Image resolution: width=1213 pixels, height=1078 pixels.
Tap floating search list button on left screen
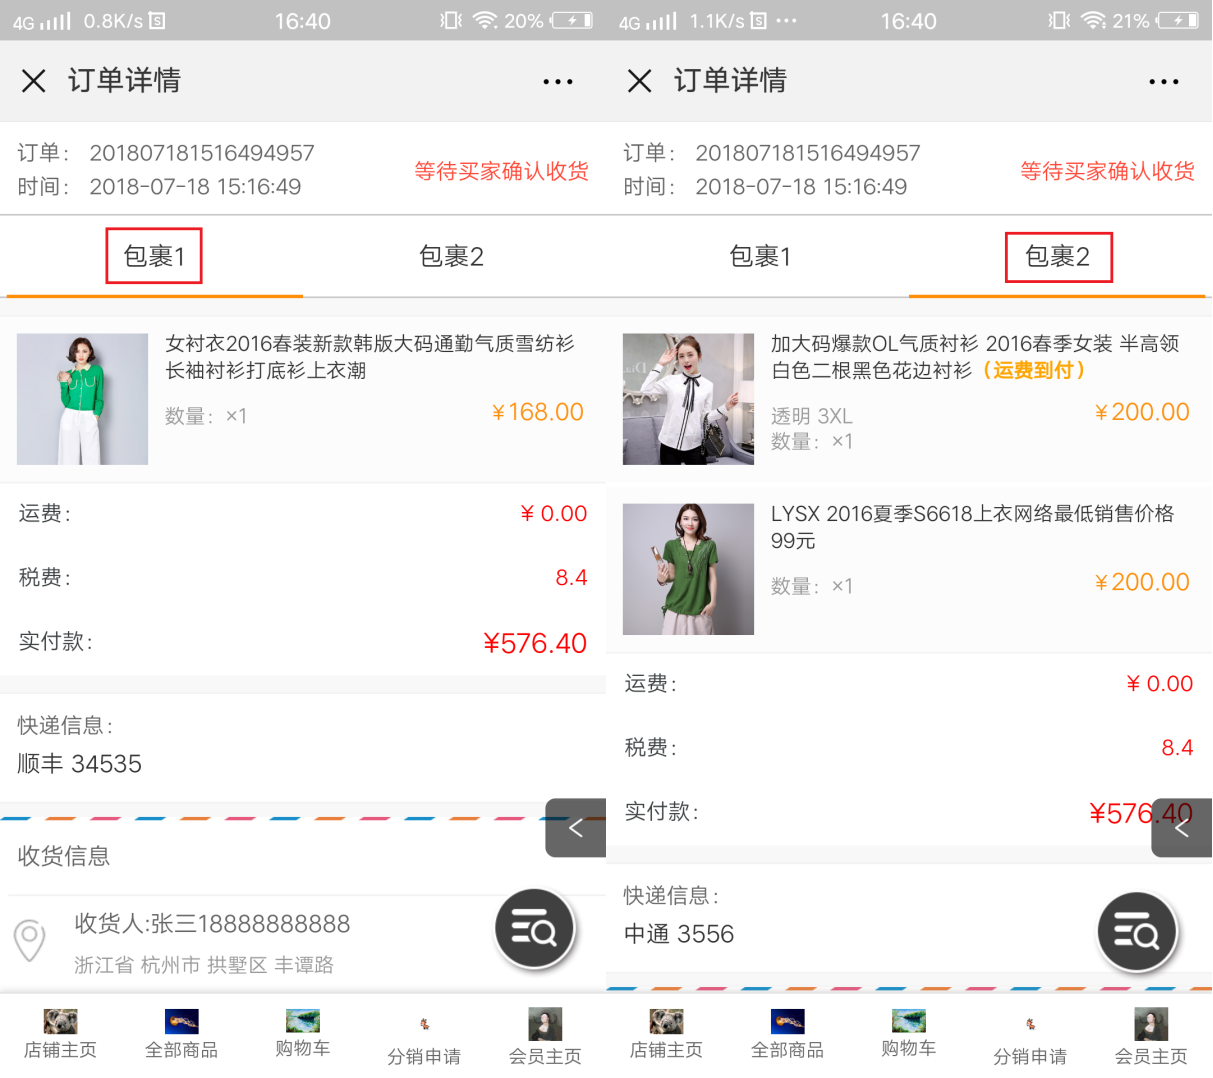pos(535,929)
